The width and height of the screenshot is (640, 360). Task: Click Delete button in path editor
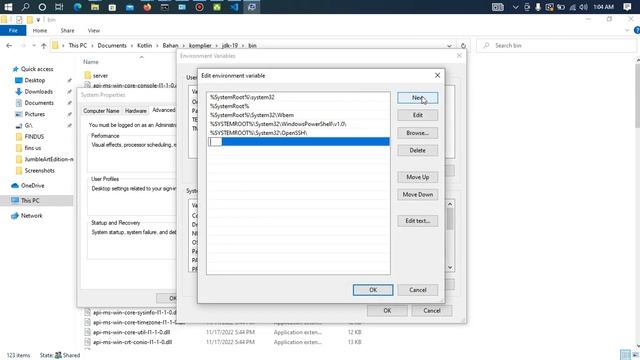point(418,150)
